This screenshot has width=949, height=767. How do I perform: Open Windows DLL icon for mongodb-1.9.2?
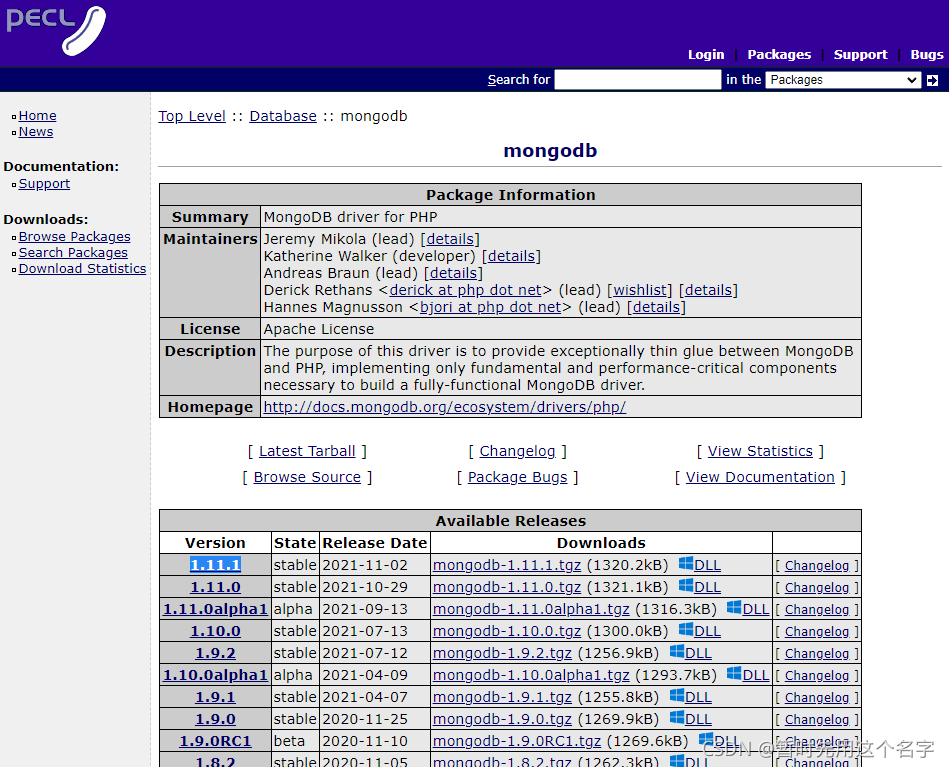[677, 651]
